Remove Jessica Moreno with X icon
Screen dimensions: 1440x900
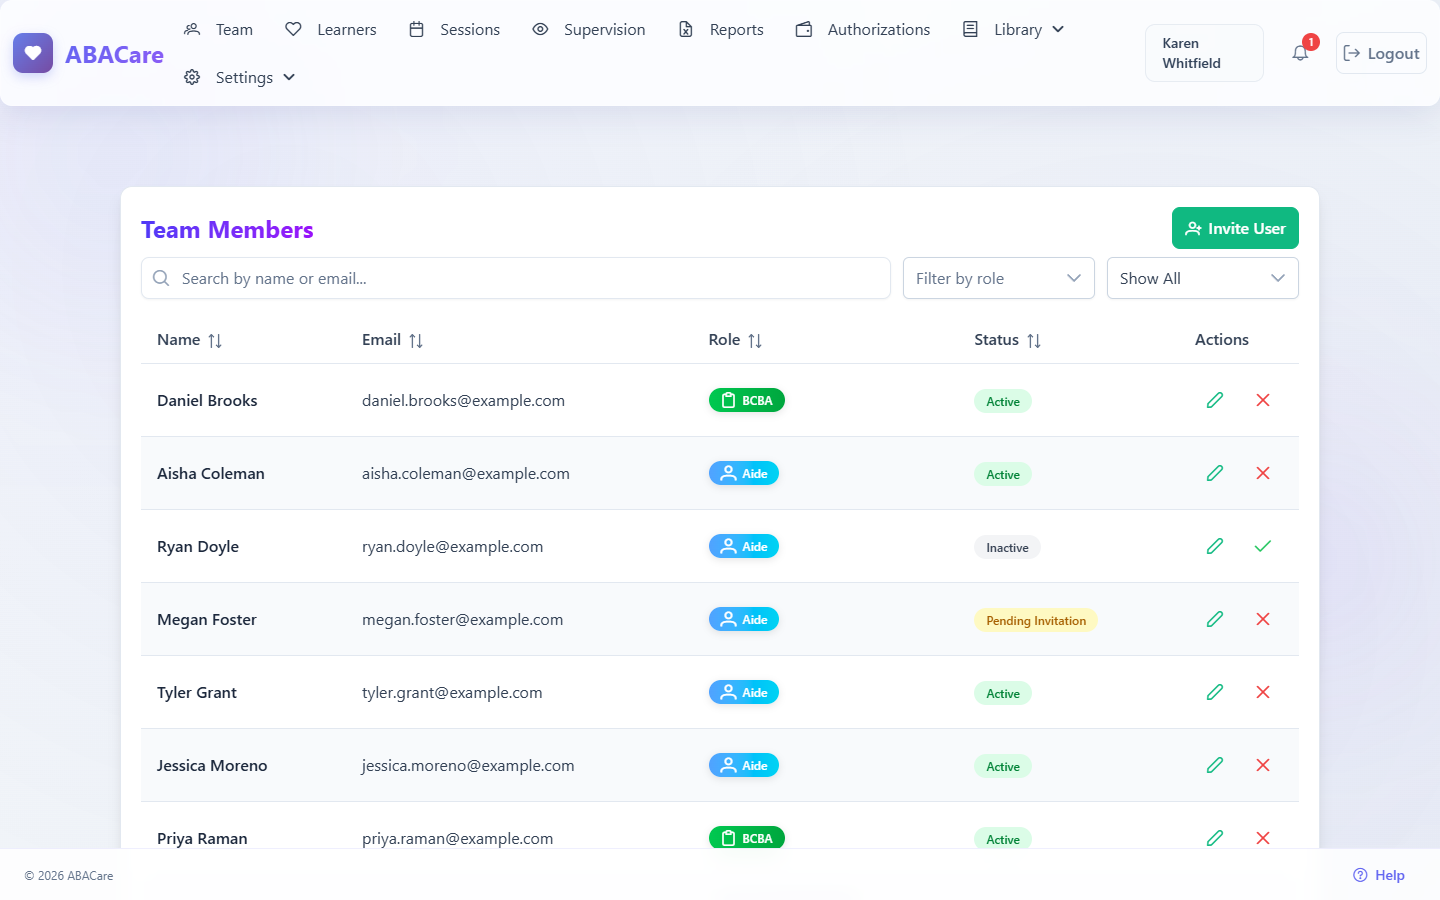click(1263, 765)
